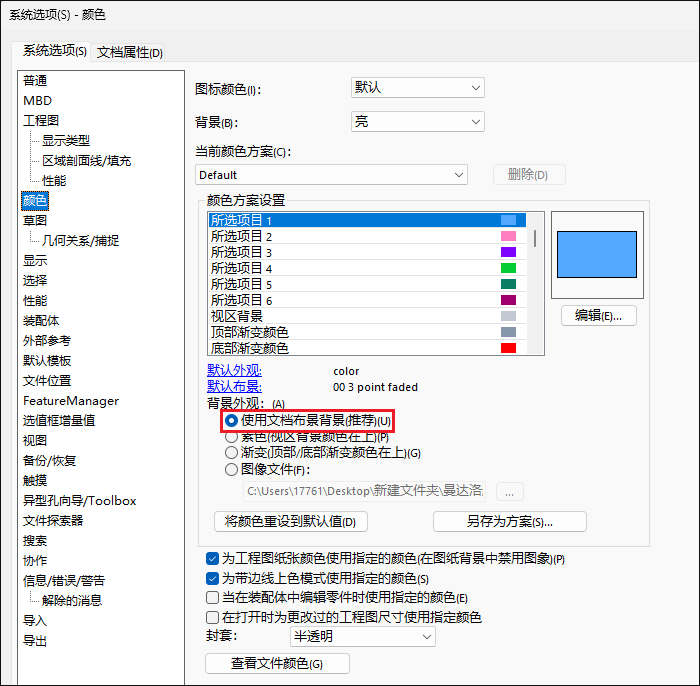This screenshot has width=700, height=686.
Task: Select 选择 in options tree
Action: pyautogui.click(x=35, y=281)
